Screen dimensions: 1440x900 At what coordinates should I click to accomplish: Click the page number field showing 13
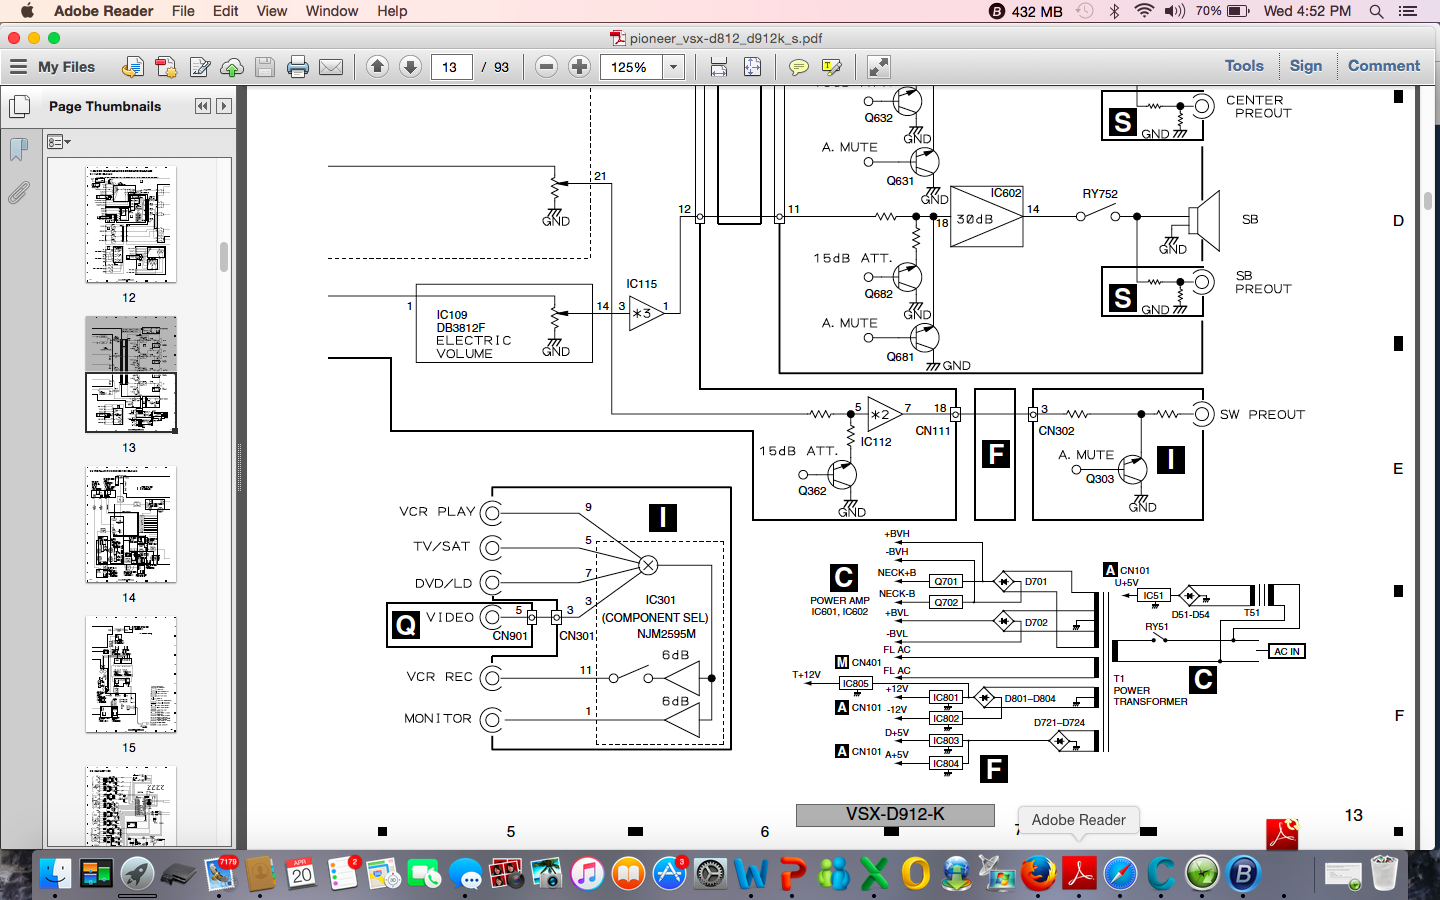(x=451, y=67)
